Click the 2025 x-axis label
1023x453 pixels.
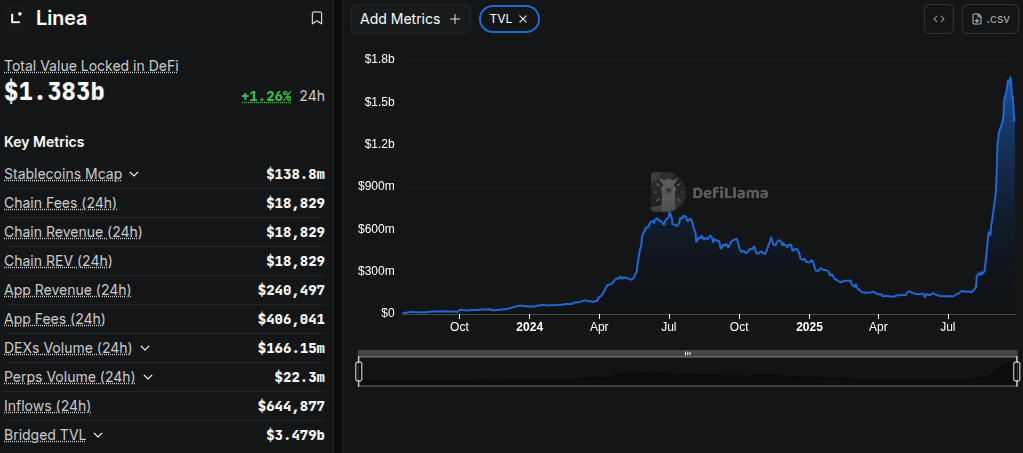pyautogui.click(x=809, y=326)
